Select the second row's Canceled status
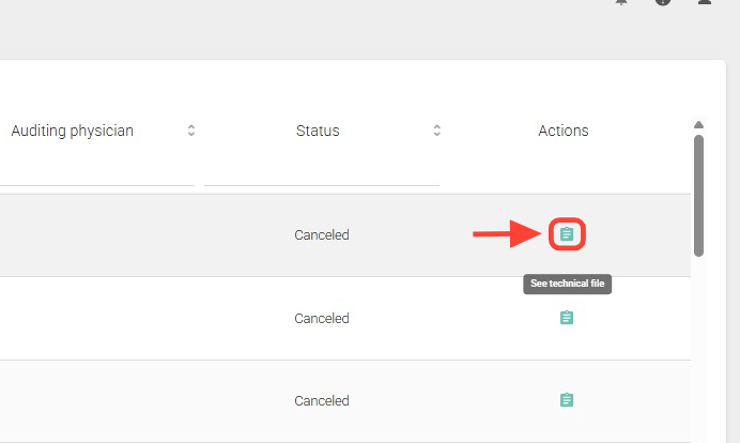Image resolution: width=740 pixels, height=443 pixels. (321, 318)
